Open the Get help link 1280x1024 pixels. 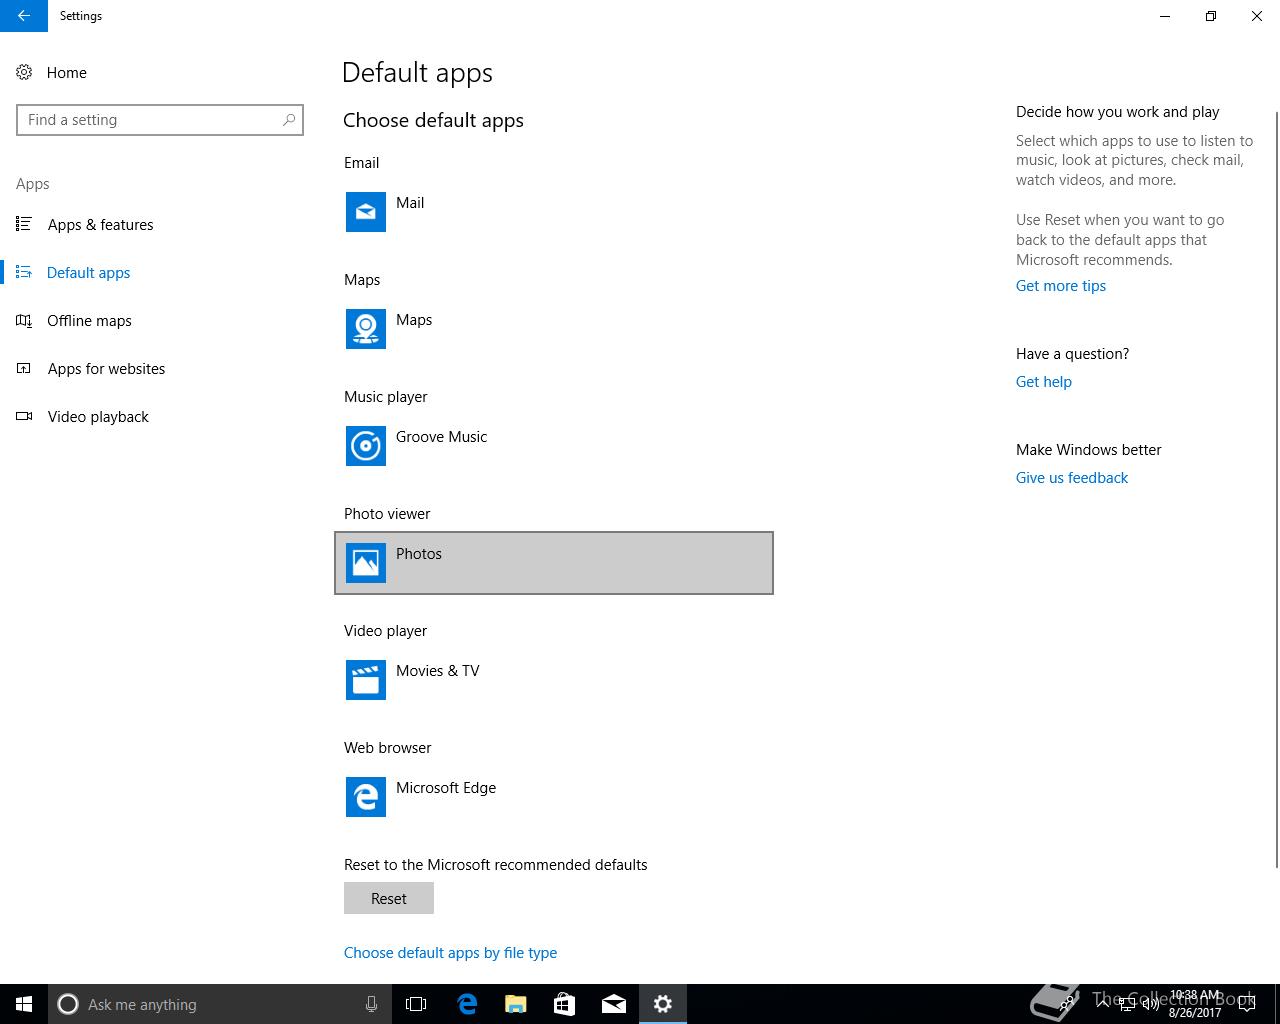coord(1044,382)
